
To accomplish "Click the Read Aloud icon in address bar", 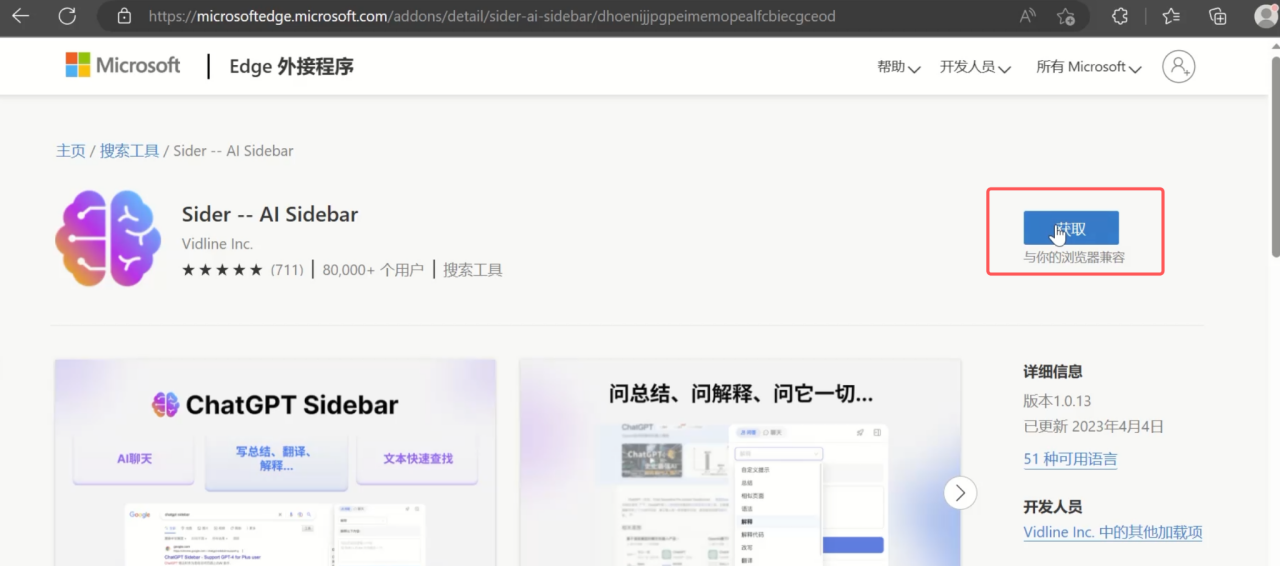I will click(1027, 16).
